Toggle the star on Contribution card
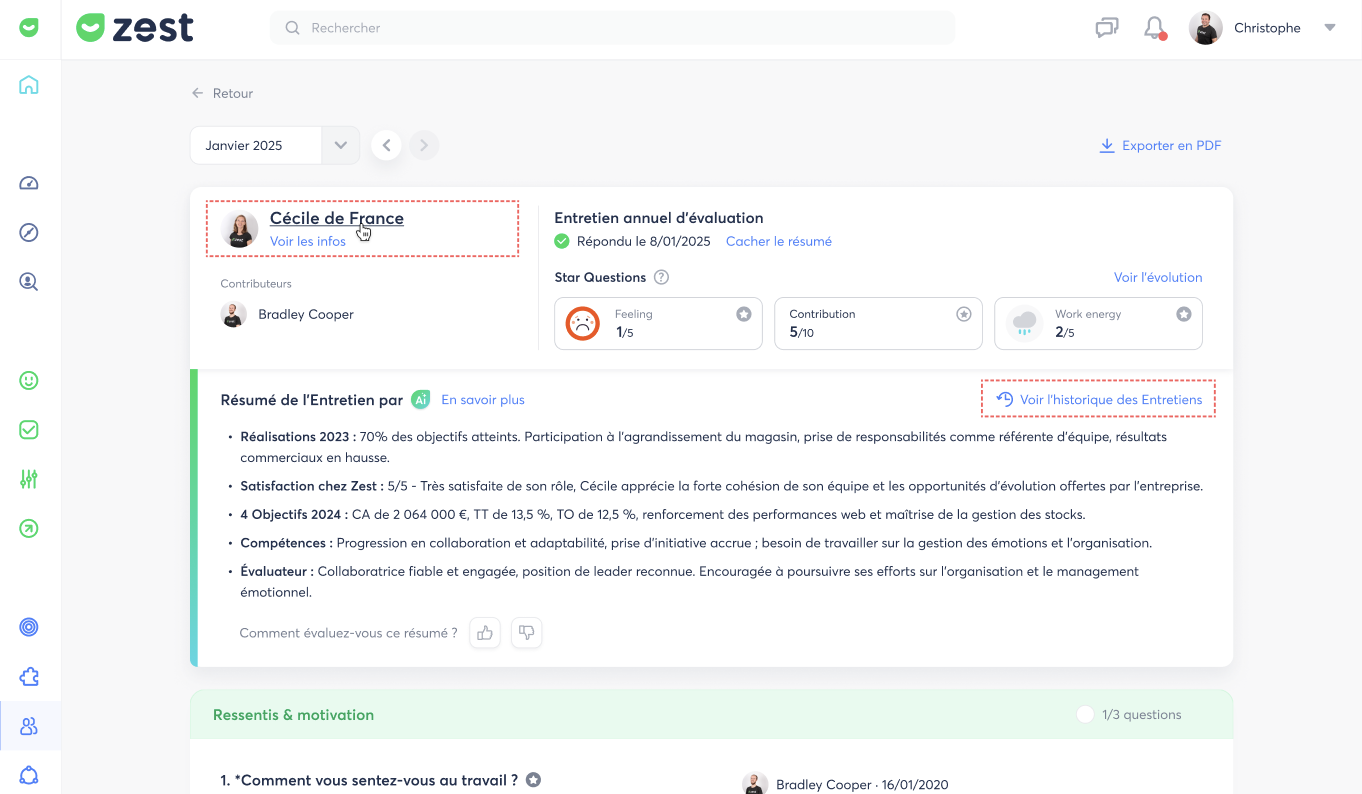 coord(964,314)
